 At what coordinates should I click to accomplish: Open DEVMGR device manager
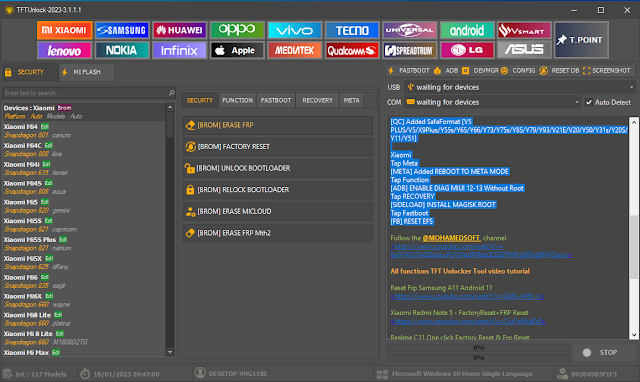pos(480,71)
